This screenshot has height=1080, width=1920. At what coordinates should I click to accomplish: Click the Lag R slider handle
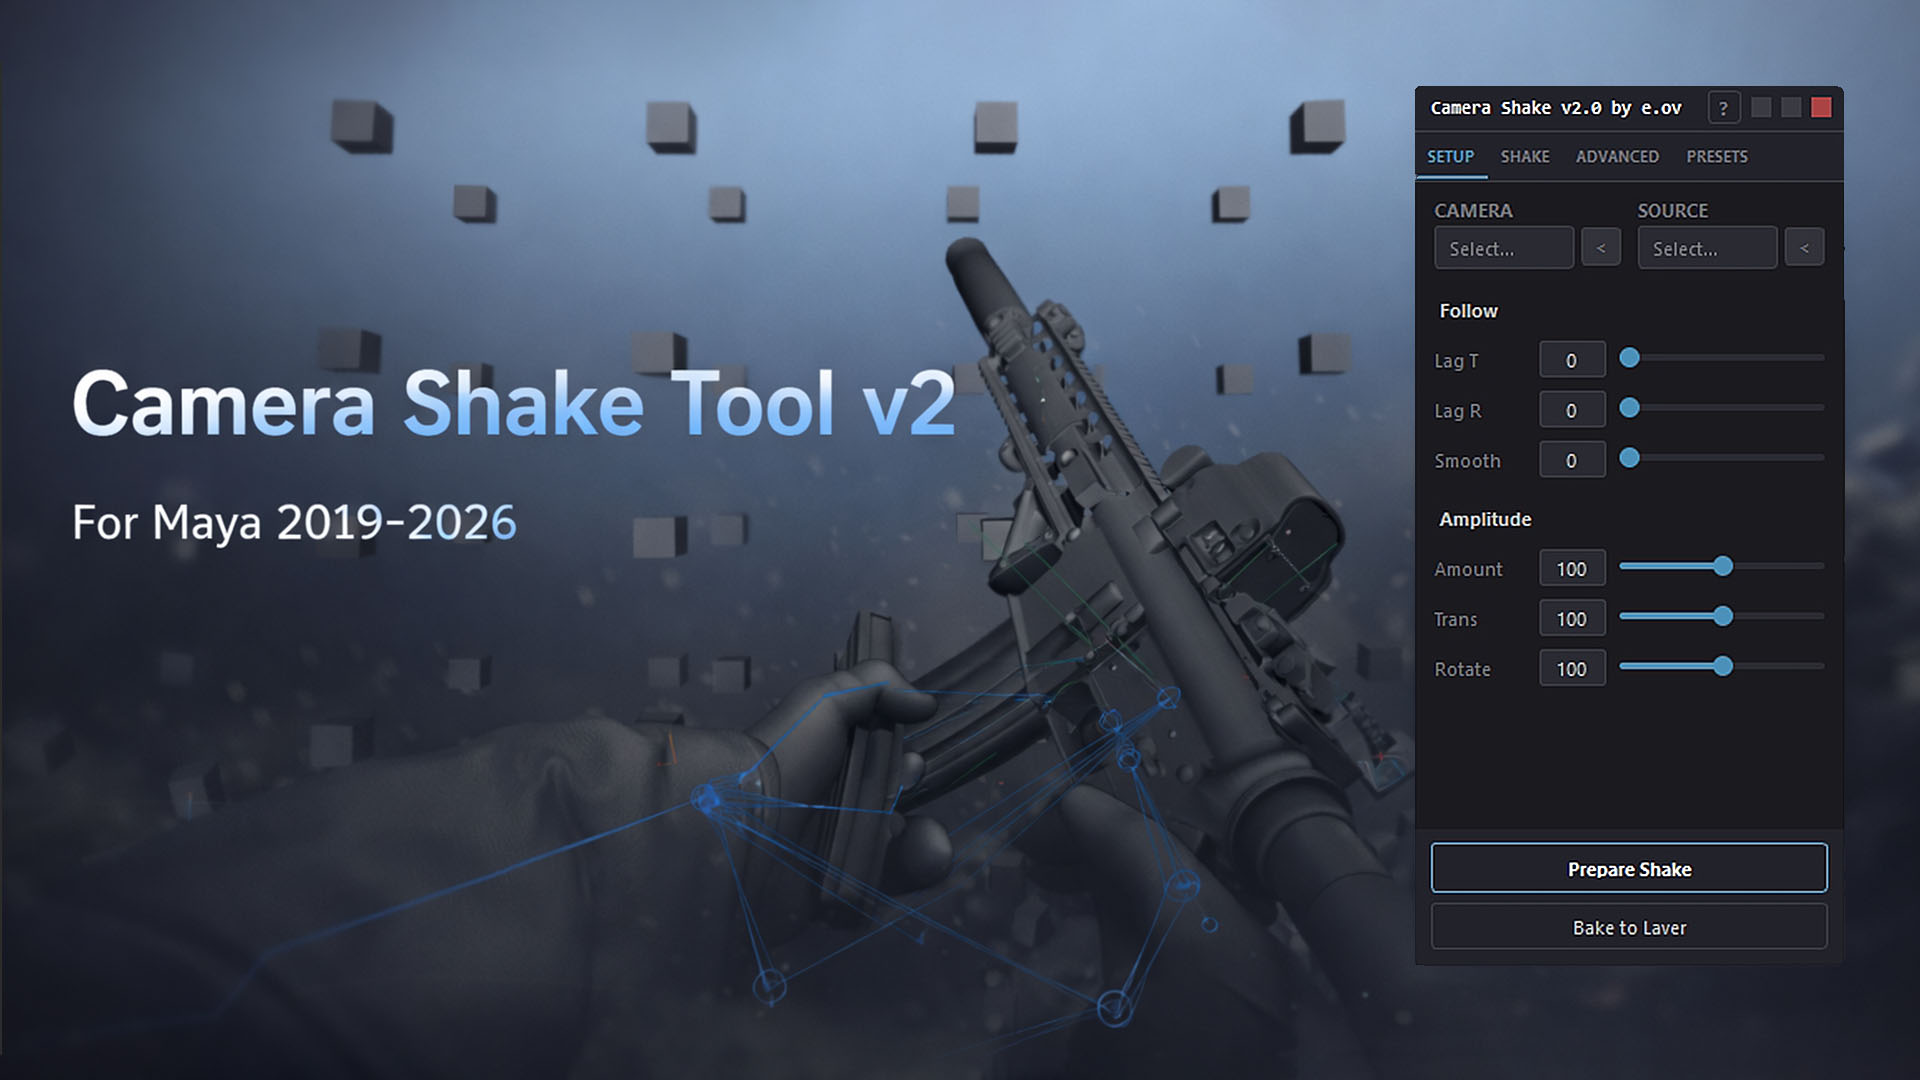point(1629,408)
